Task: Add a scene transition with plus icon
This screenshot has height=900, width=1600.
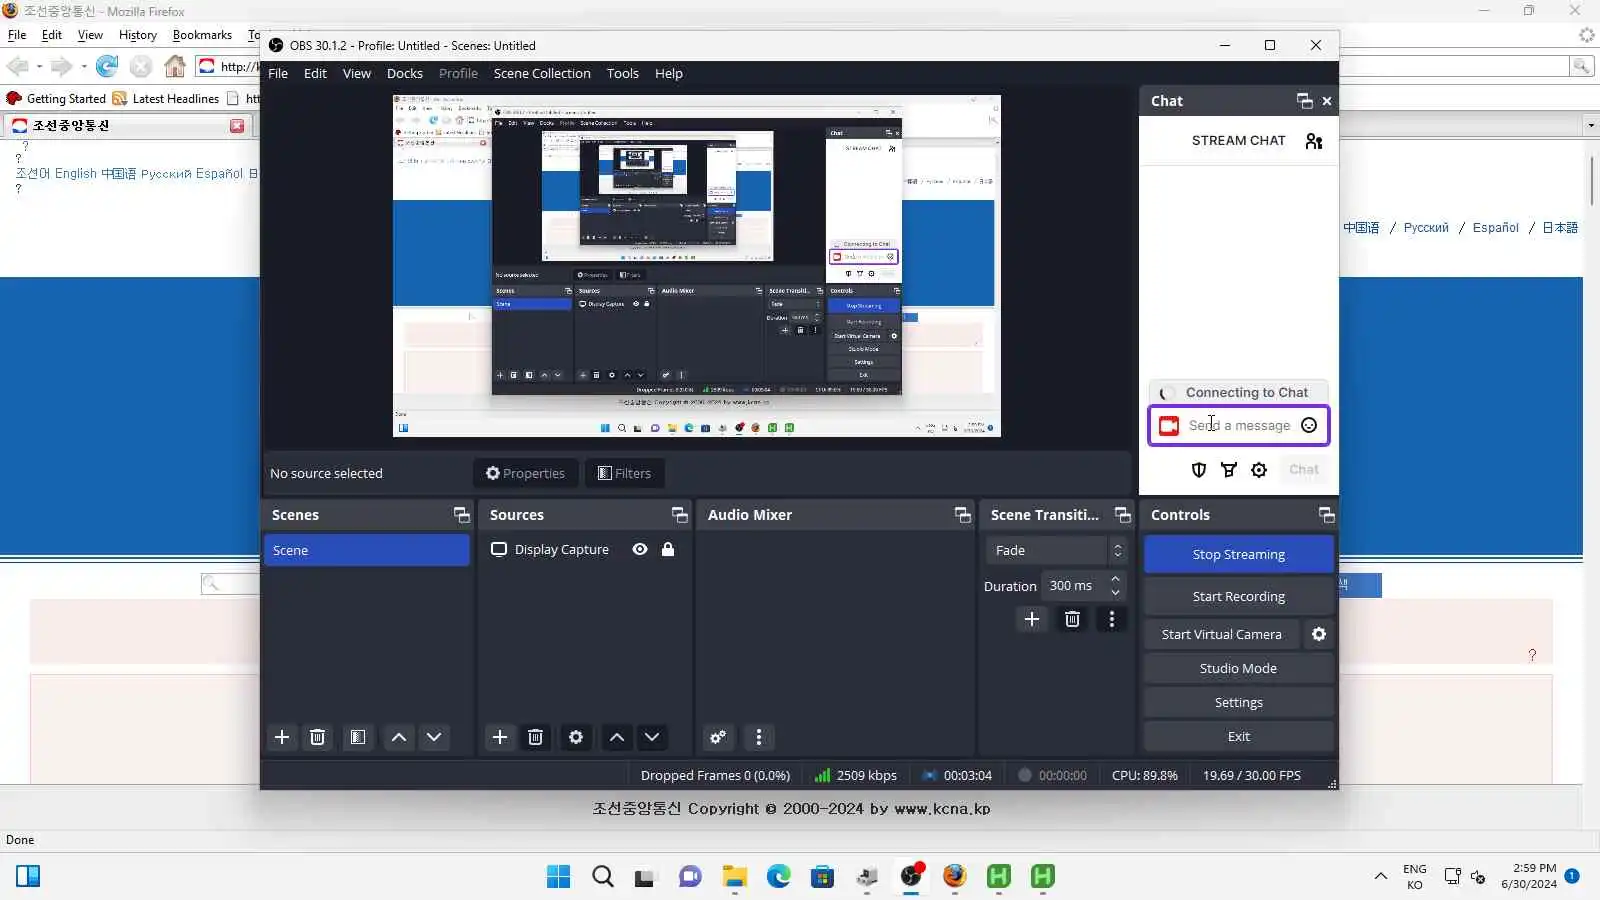Action: pyautogui.click(x=1032, y=619)
